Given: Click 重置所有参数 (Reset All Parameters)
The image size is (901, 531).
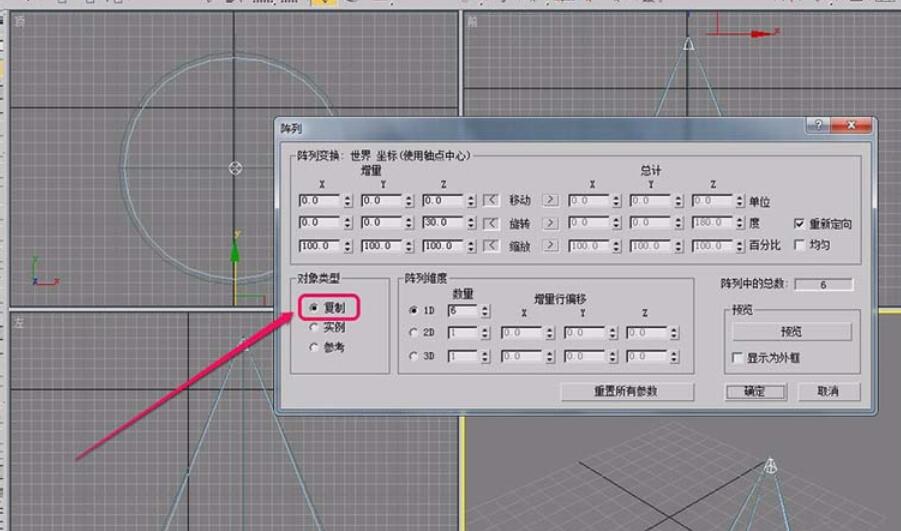Looking at the screenshot, I should pyautogui.click(x=627, y=391).
